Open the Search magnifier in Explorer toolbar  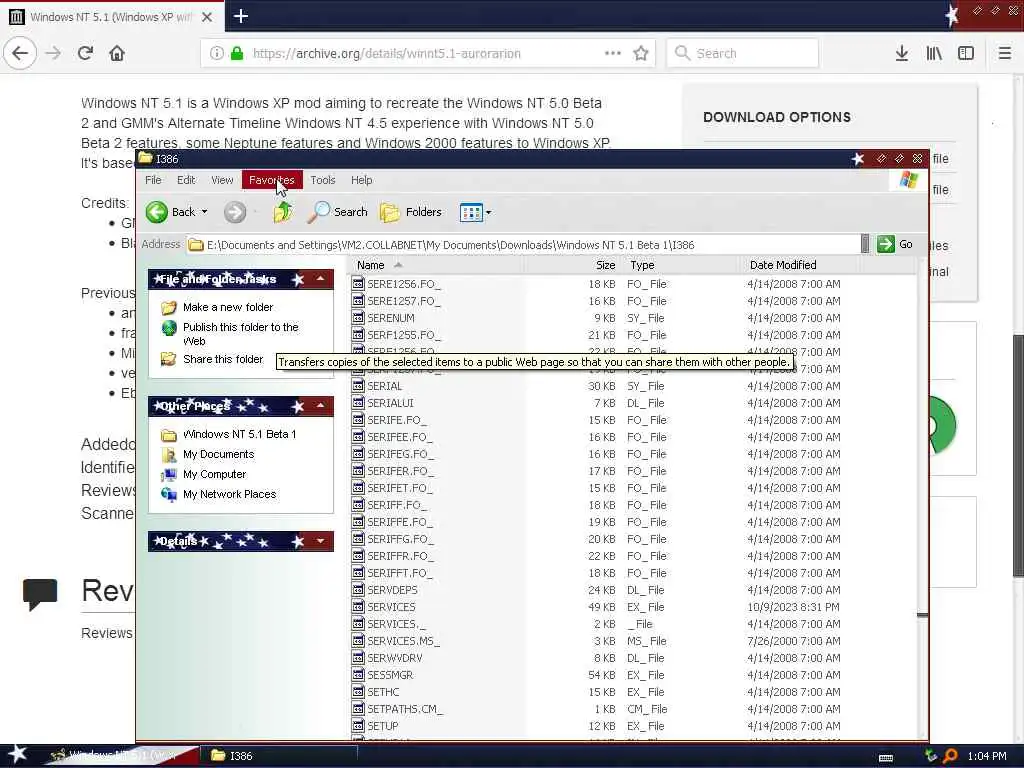pos(319,212)
